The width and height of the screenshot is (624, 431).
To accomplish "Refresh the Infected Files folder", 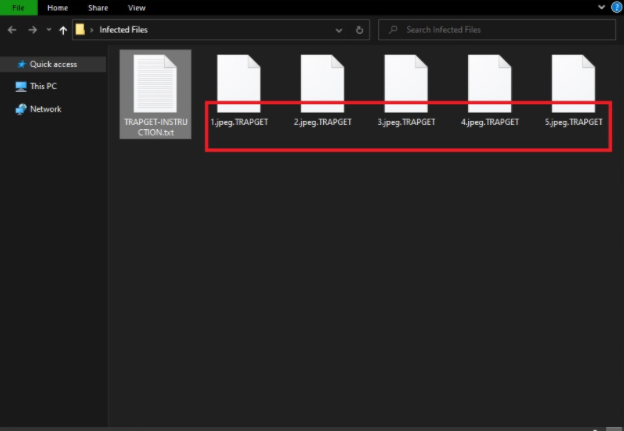I will pyautogui.click(x=360, y=30).
